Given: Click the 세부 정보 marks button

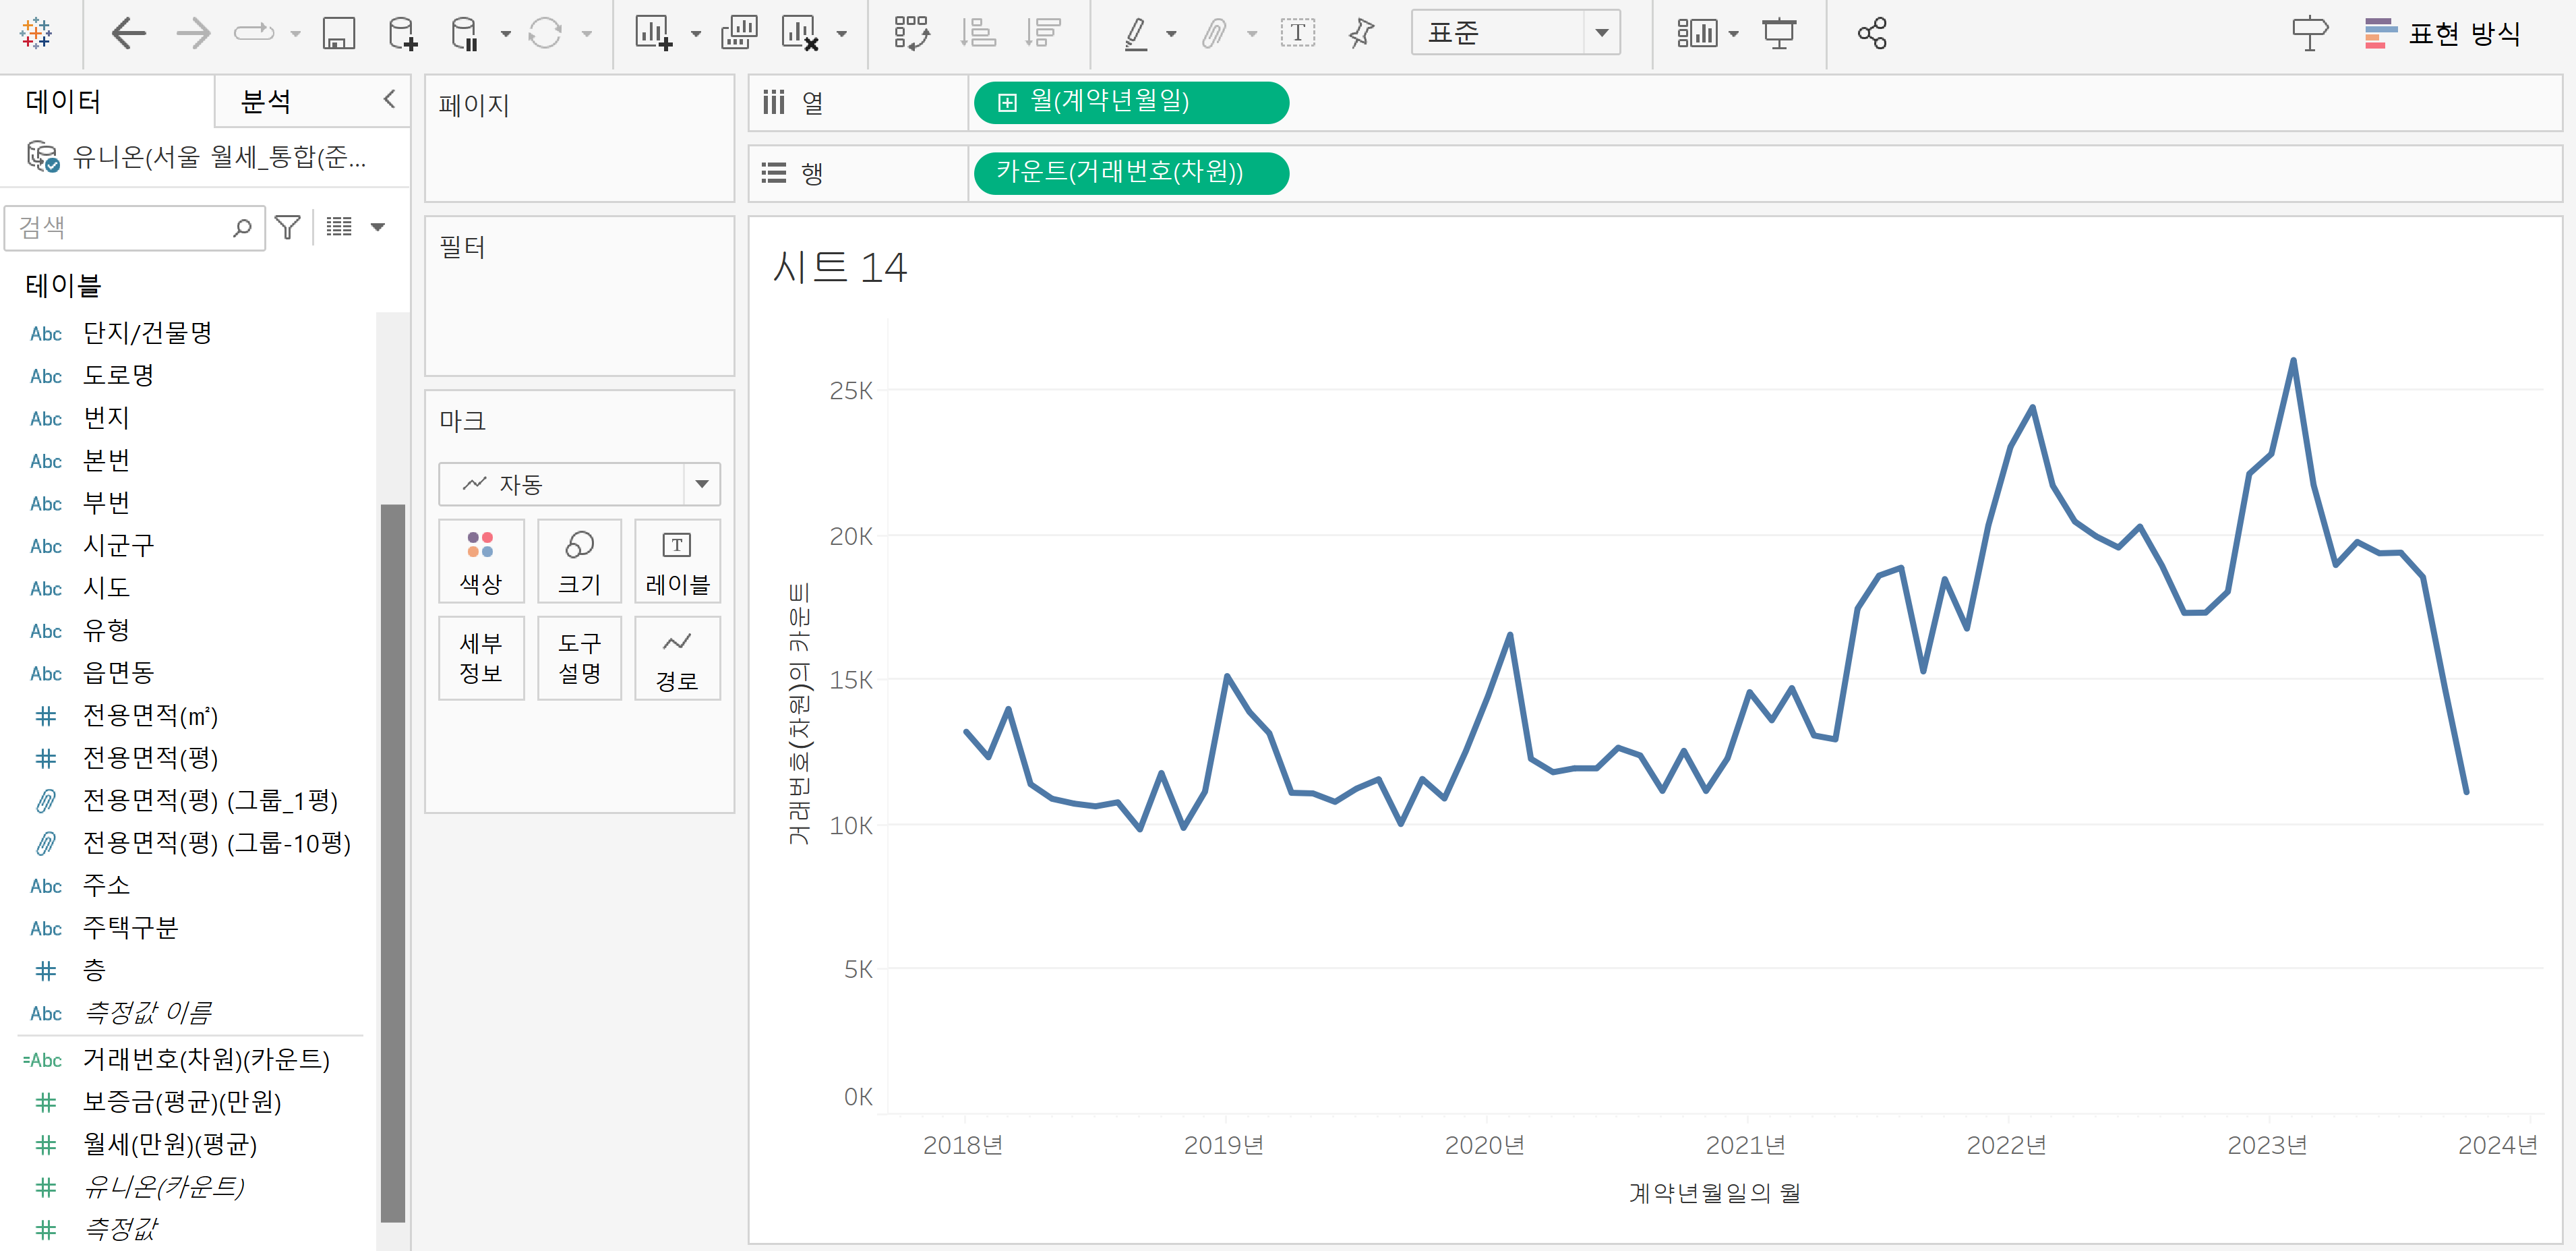Looking at the screenshot, I should click(481, 658).
